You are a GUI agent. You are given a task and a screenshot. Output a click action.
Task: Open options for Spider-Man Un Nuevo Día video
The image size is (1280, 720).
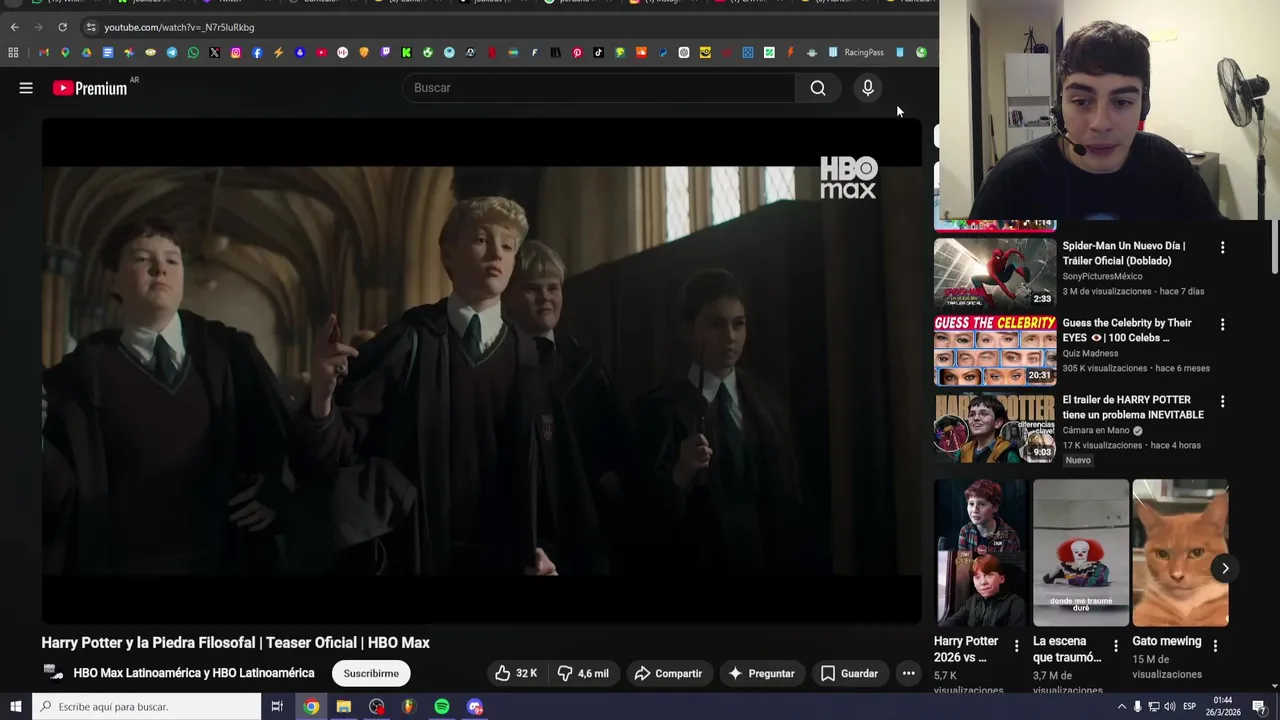pos(1222,247)
